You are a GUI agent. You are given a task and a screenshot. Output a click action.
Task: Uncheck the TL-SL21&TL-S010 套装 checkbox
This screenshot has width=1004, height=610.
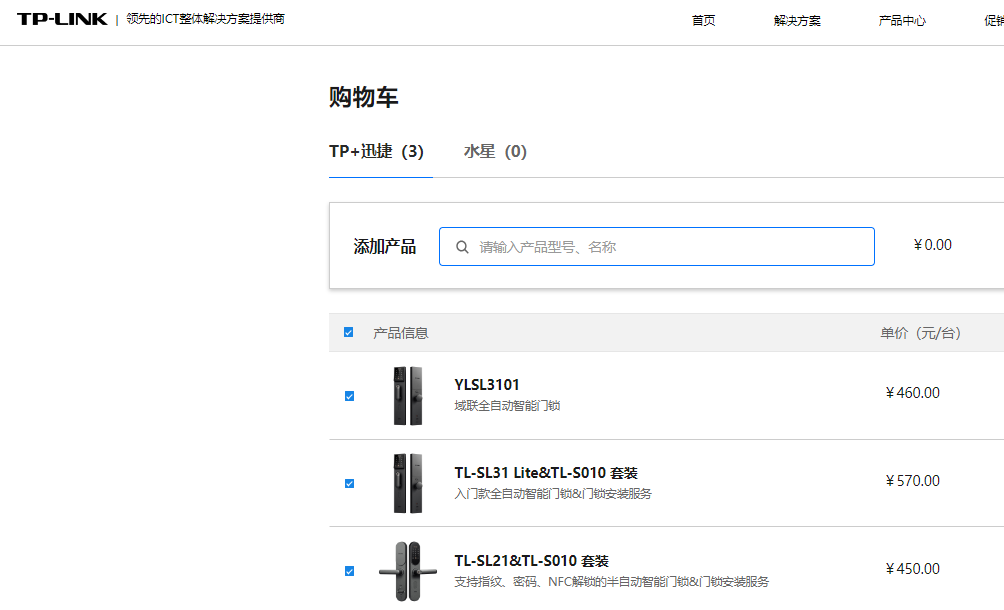click(349, 571)
